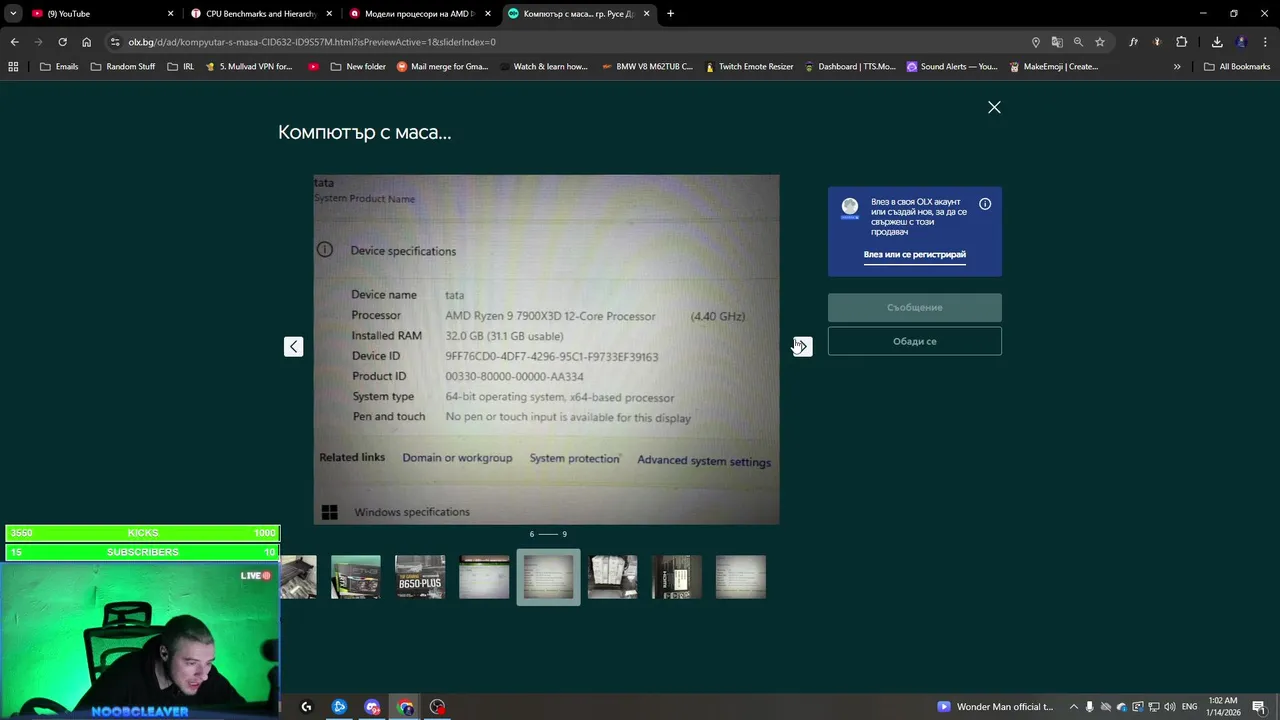Open the YouTube icon bookmark

(x=314, y=67)
